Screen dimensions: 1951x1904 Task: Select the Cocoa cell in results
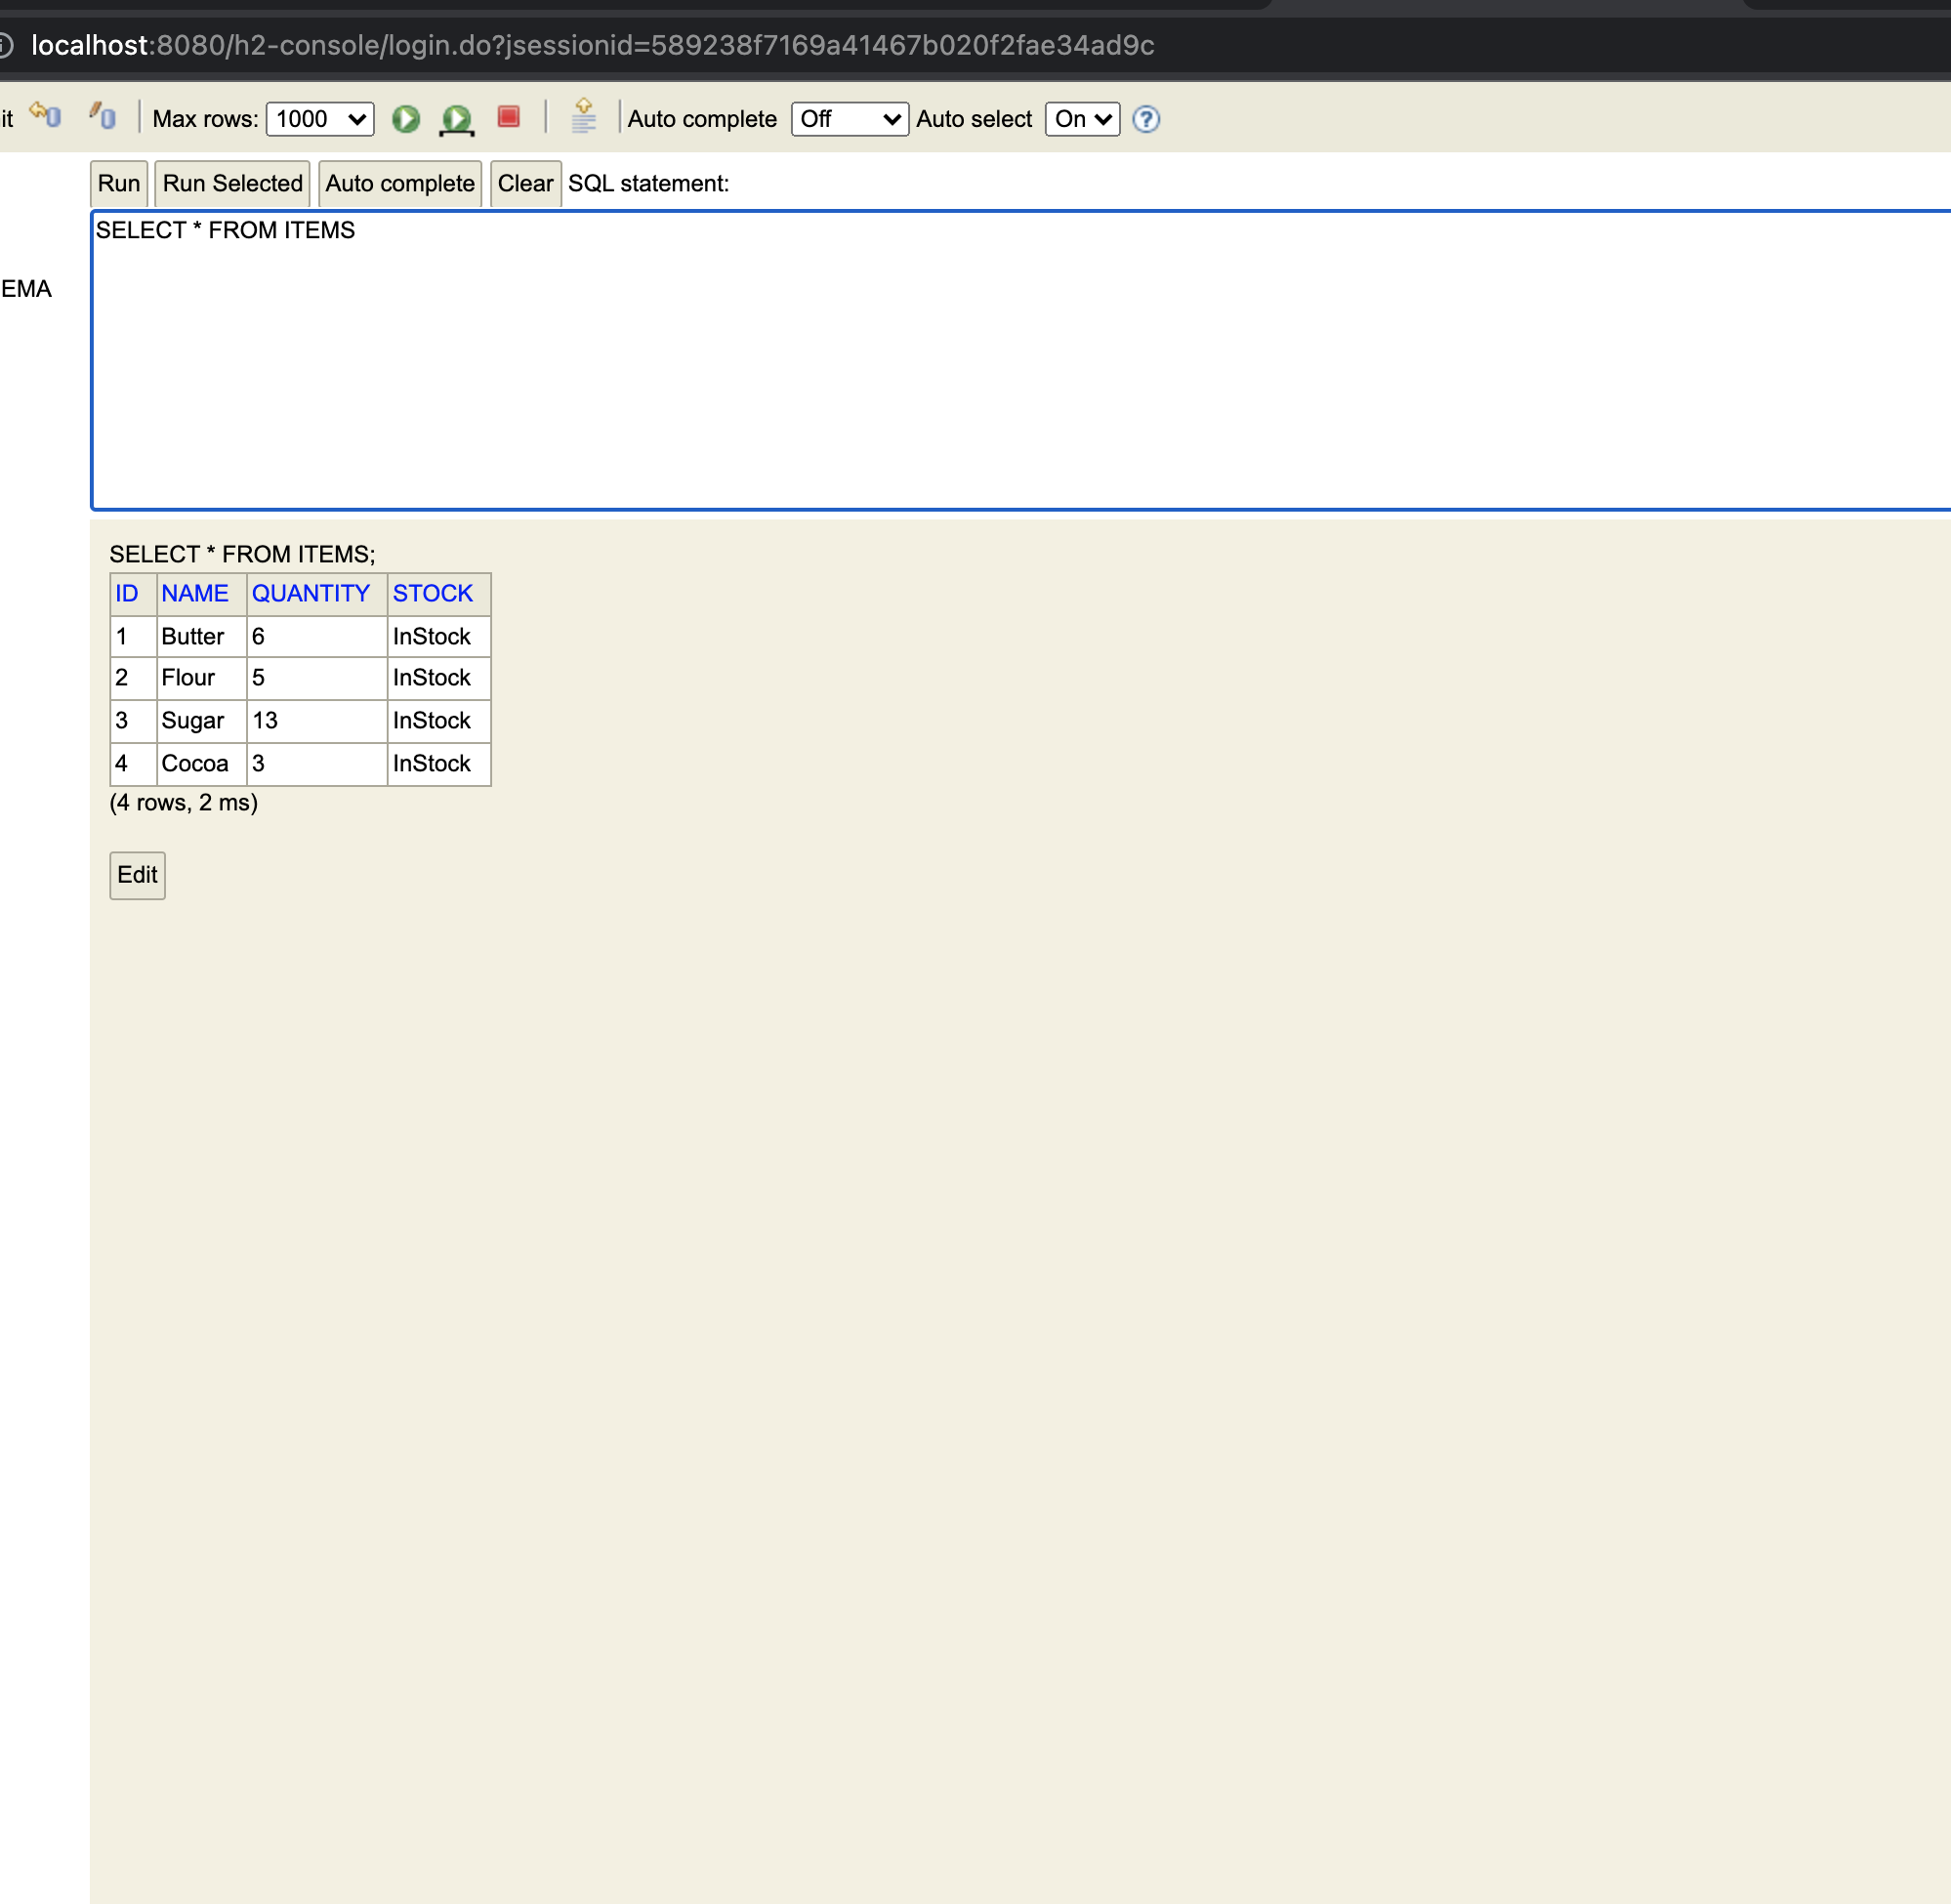tap(201, 764)
